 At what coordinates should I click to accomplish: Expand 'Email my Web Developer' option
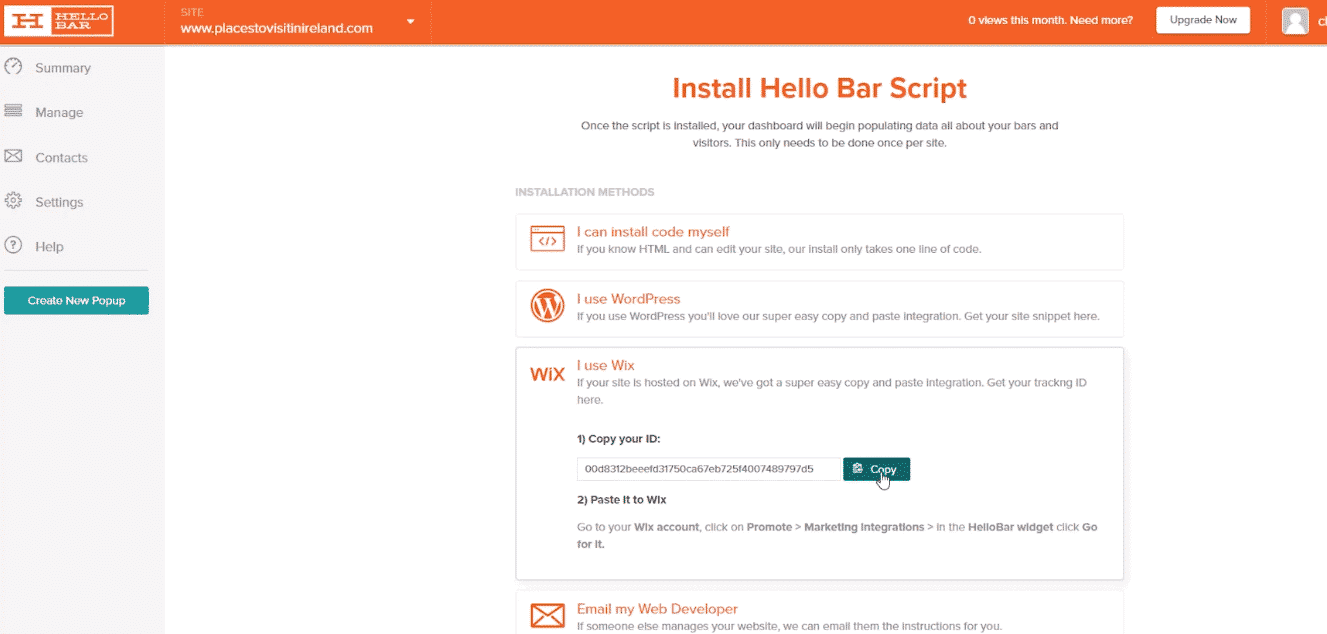(819, 612)
